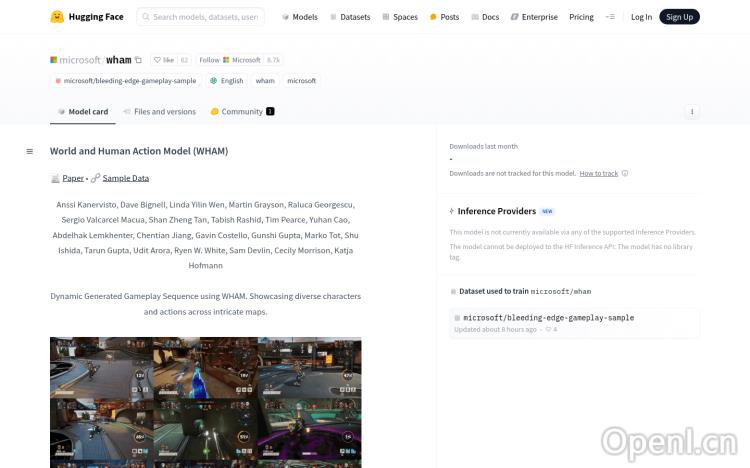Click the gameplay sequence preview image
The image size is (750, 468).
205,402
